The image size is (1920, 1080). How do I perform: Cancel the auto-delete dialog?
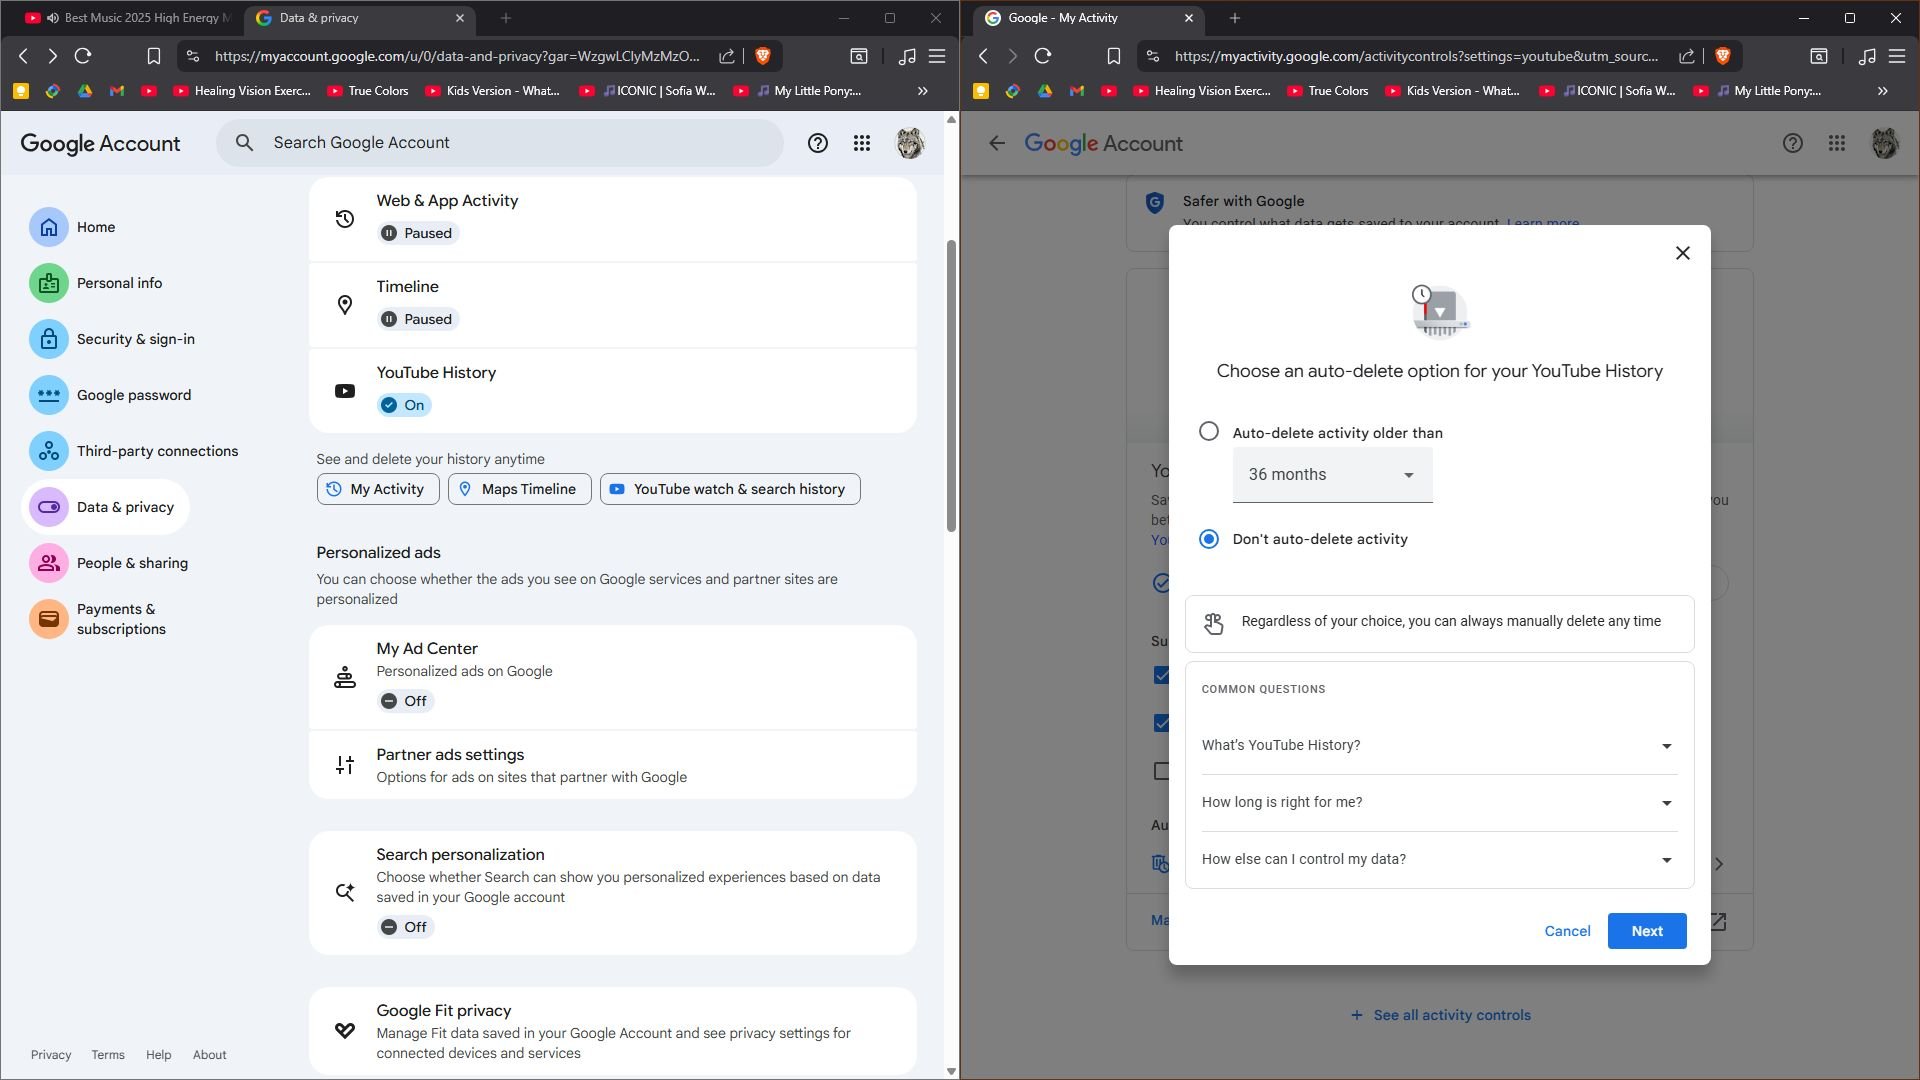pyautogui.click(x=1567, y=931)
